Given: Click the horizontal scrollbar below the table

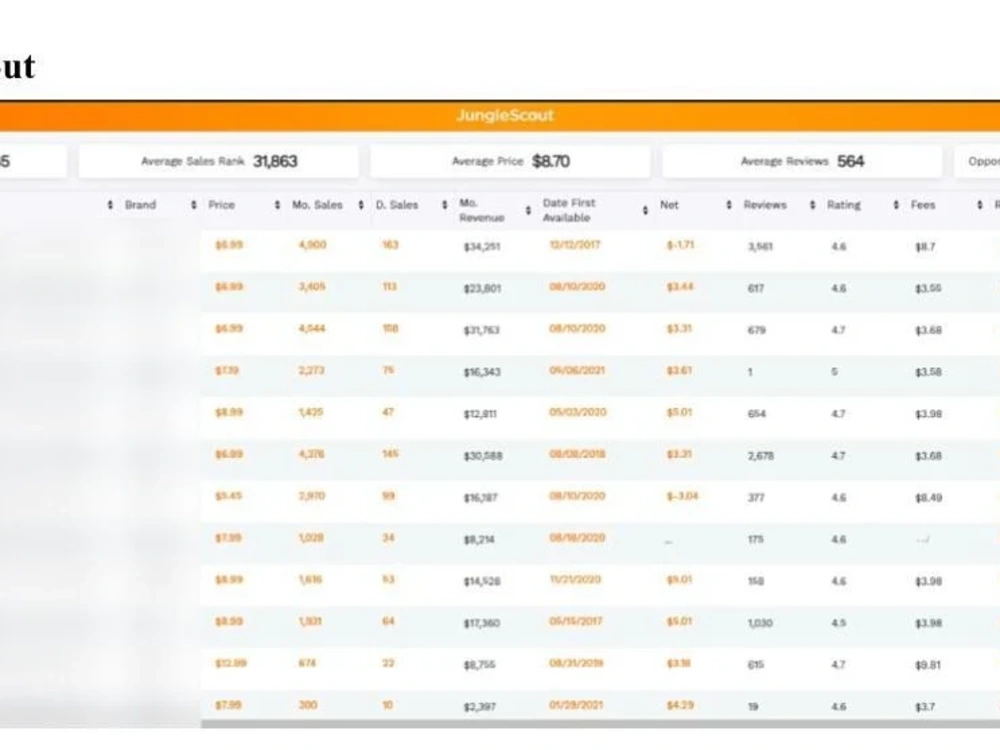Looking at the screenshot, I should [x=600, y=724].
